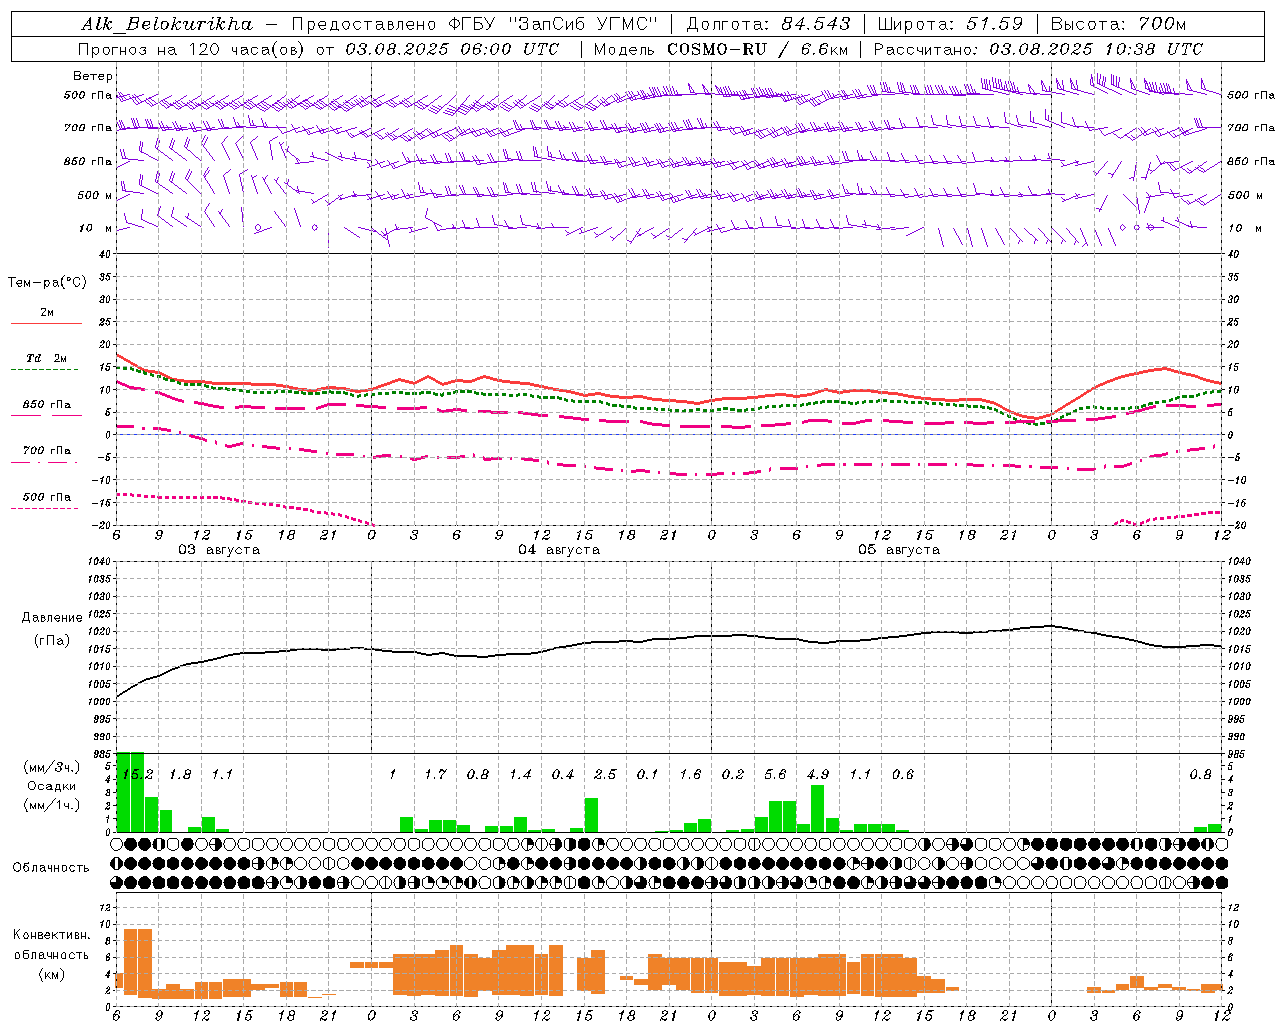Click the 'Высота: 700м' header field
The height and width of the screenshot is (1024, 1280).
pyautogui.click(x=1118, y=23)
